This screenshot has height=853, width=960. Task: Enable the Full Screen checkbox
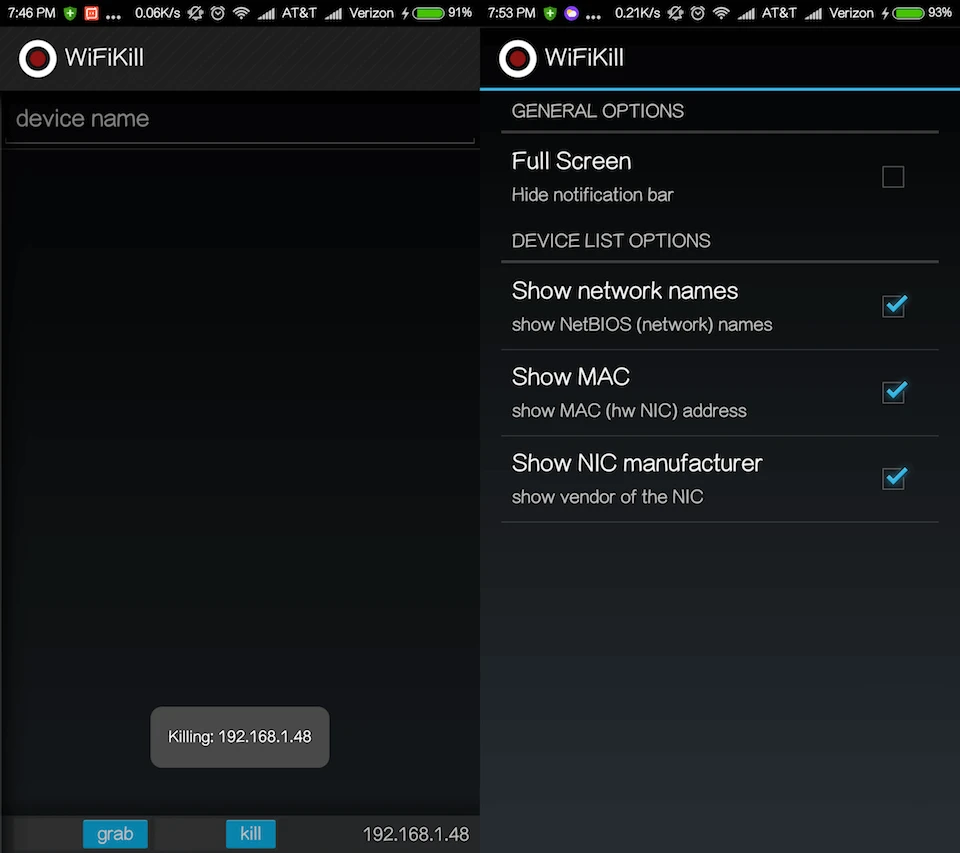(893, 177)
